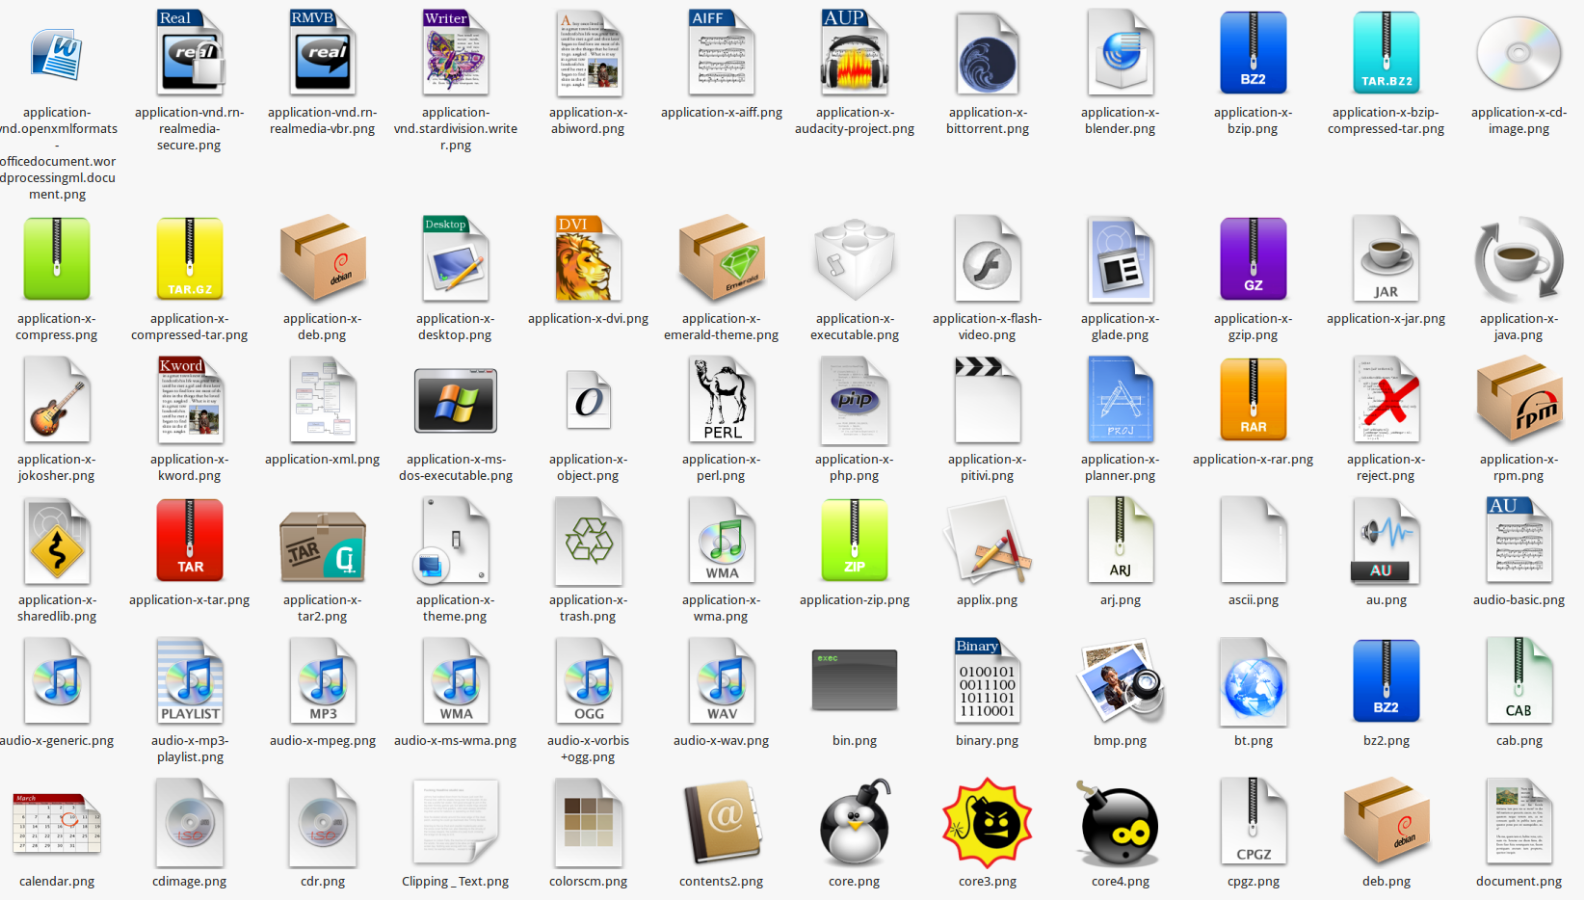The width and height of the screenshot is (1584, 900).
Task: Select the 'application-x-planner.png' file name
Action: click(x=1120, y=468)
